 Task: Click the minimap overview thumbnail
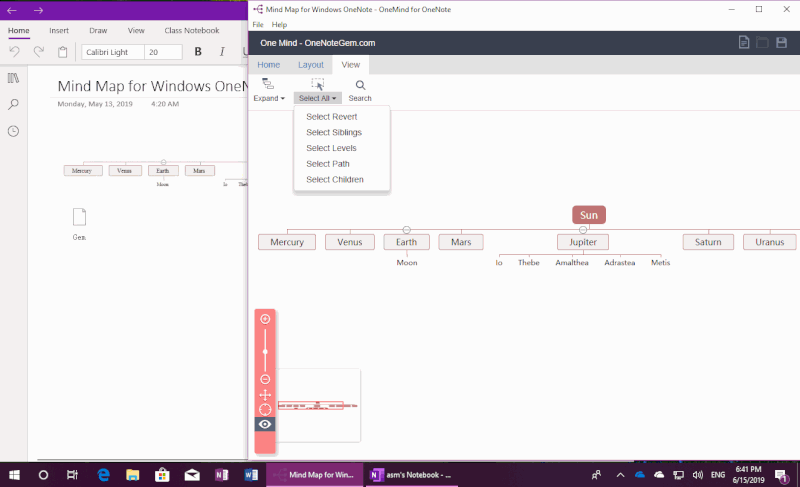[317, 405]
